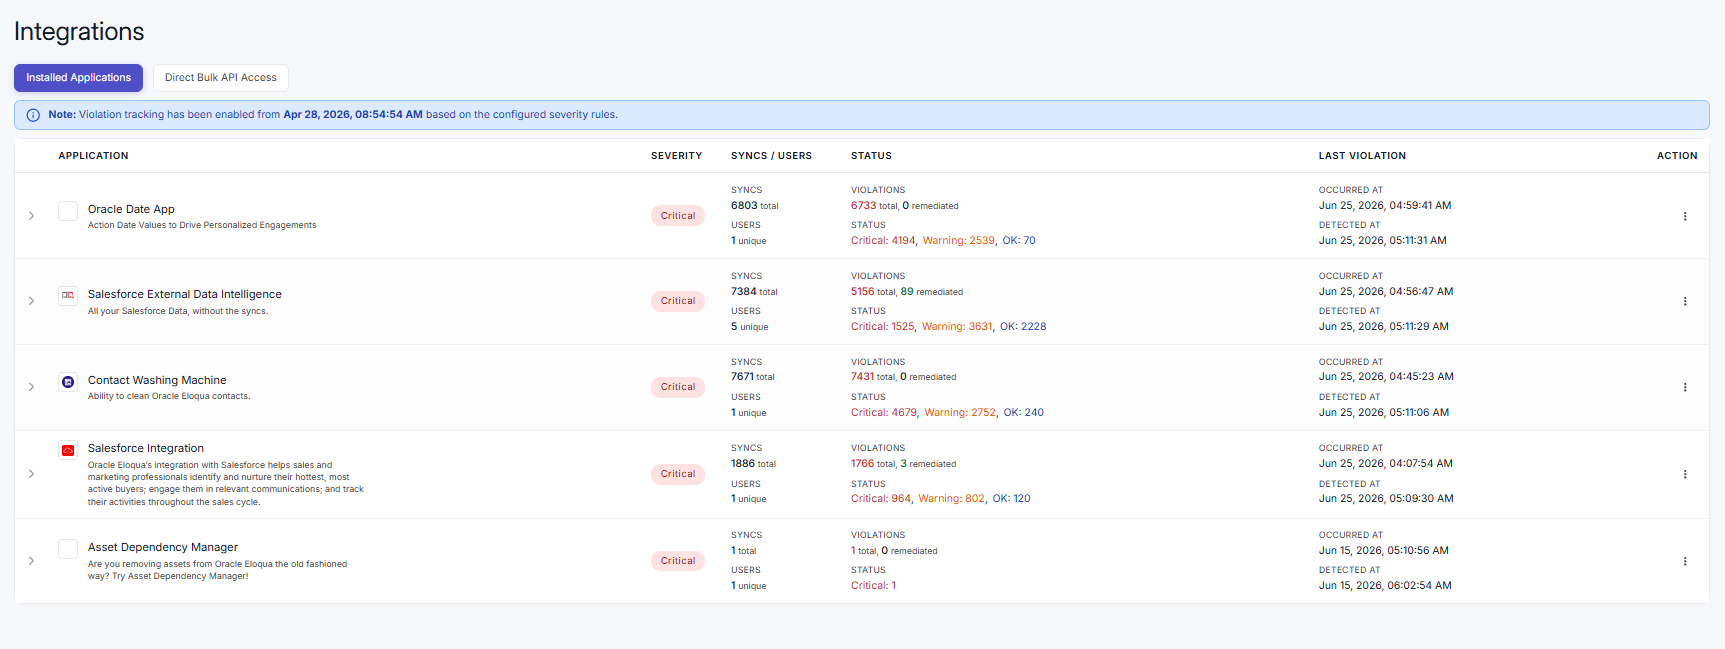Expand the Salesforce Integration row
This screenshot has width=1725, height=649.
(x=32, y=474)
